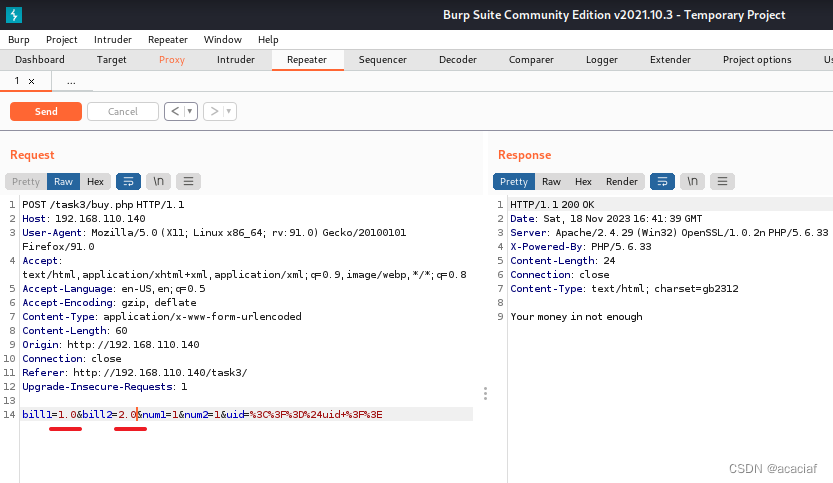Close Repeater tab 1 with the x
This screenshot has width=833, height=483.
(x=31, y=81)
